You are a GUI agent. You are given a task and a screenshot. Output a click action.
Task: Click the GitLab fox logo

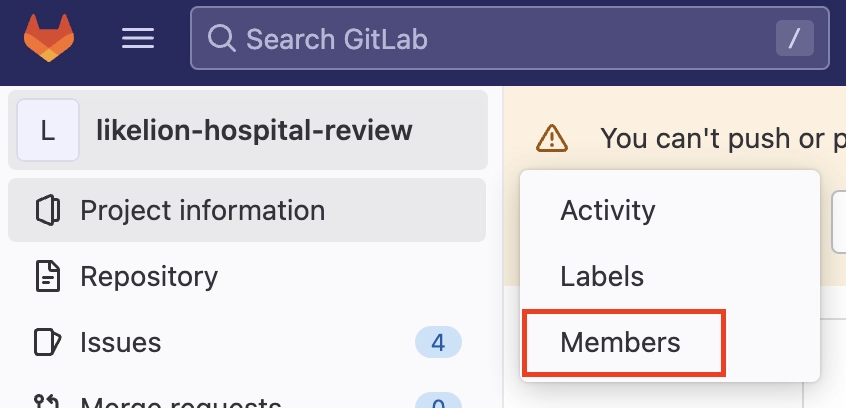click(49, 38)
